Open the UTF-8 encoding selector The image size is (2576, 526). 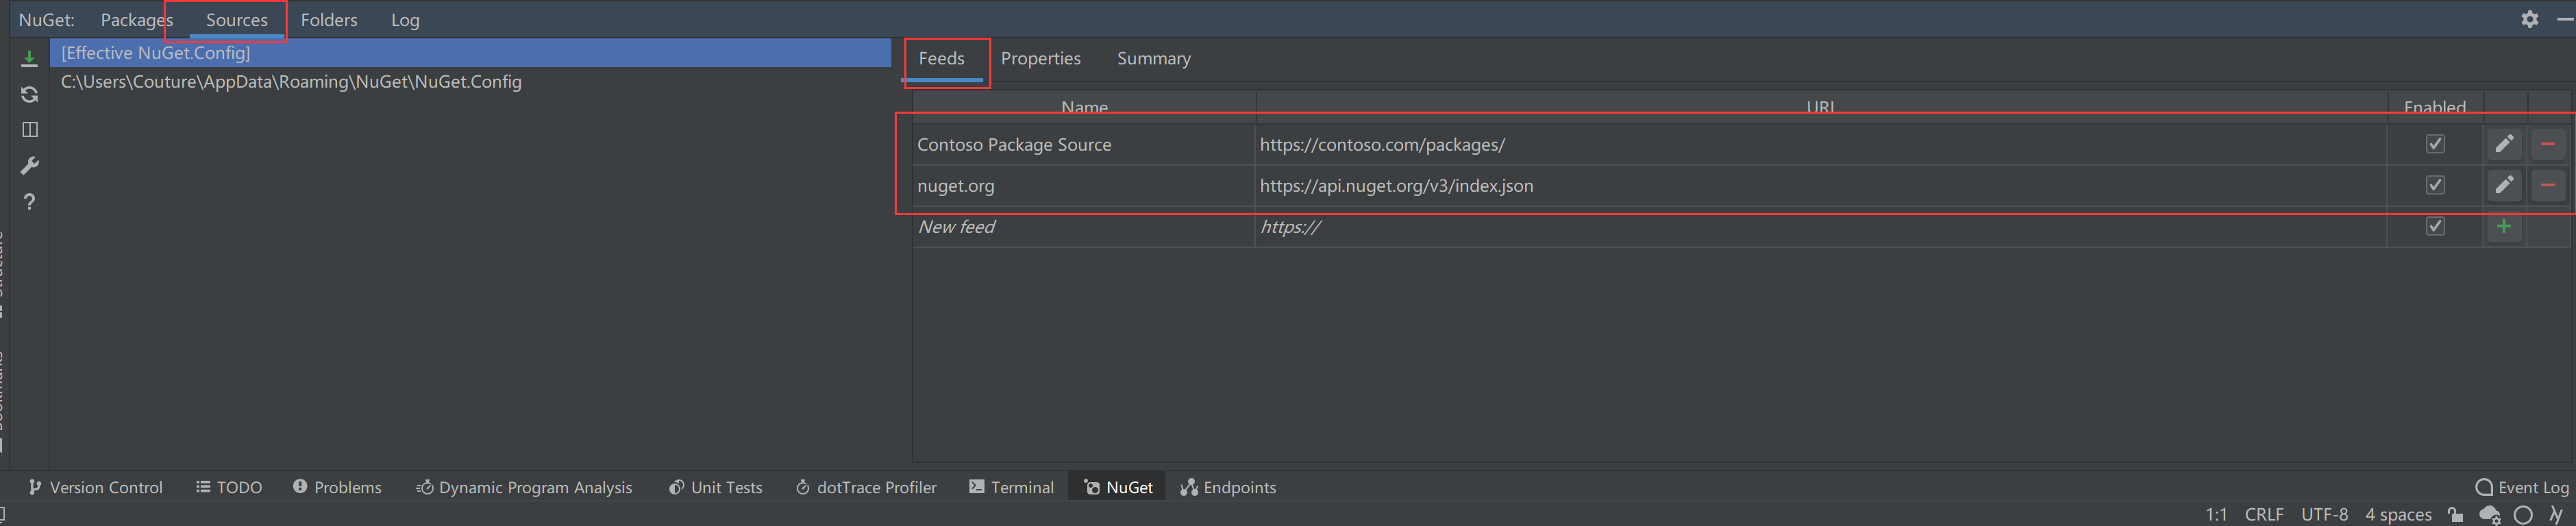click(x=2324, y=514)
